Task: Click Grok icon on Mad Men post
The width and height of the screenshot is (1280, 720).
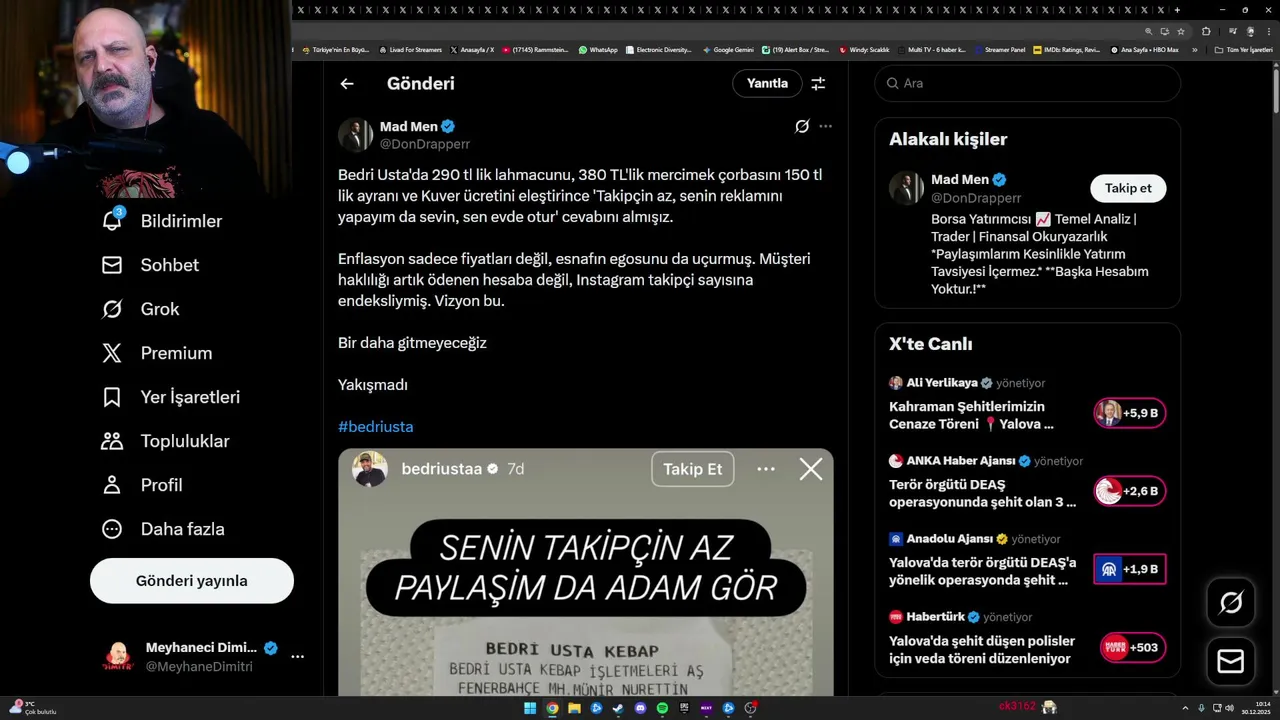Action: coord(802,126)
